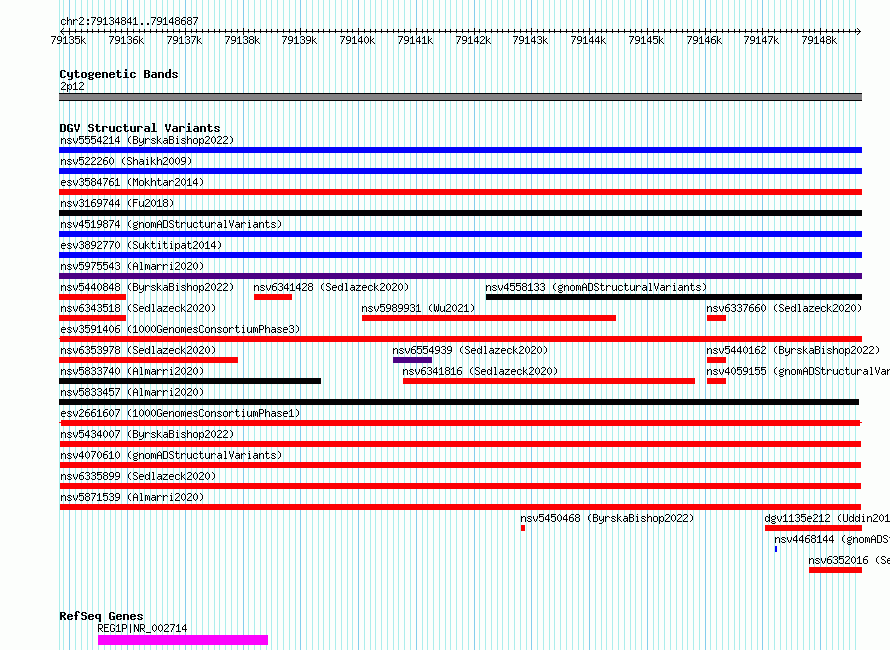Screen dimensions: 890x650
Task: Click the DGV Structural Variants track title
Action: coord(140,128)
